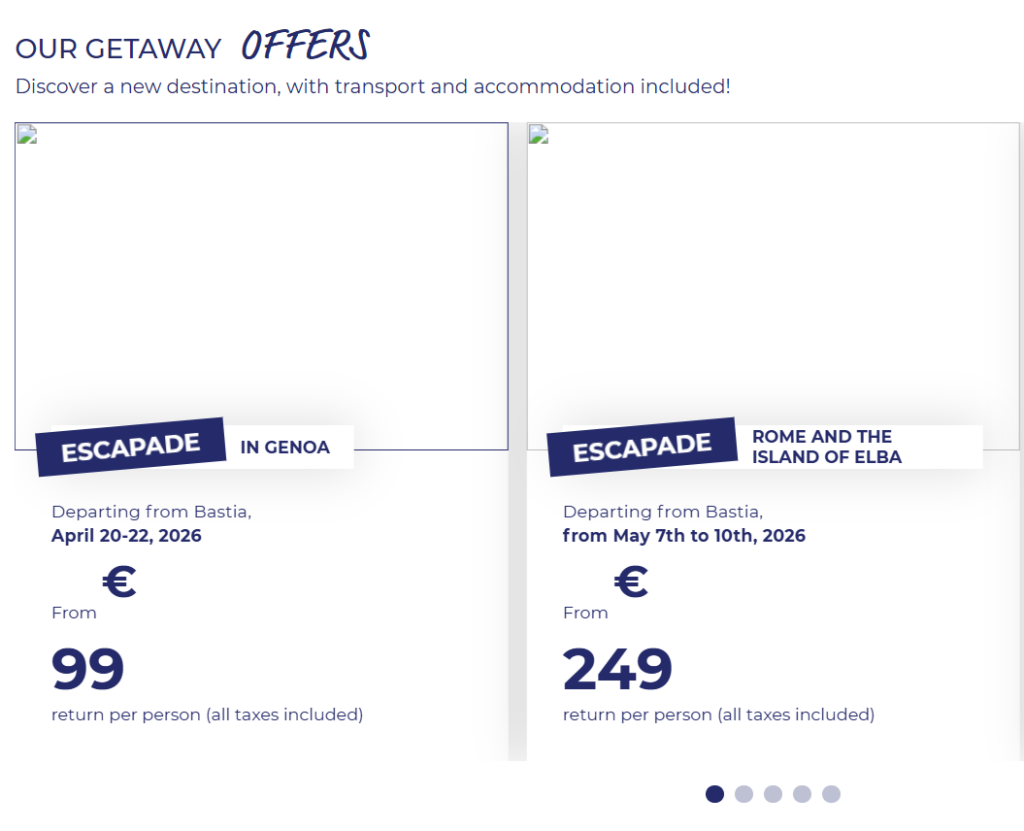The width and height of the screenshot is (1024, 831).
Task: Click the April 20-22, 2026 date text
Action: (x=126, y=536)
